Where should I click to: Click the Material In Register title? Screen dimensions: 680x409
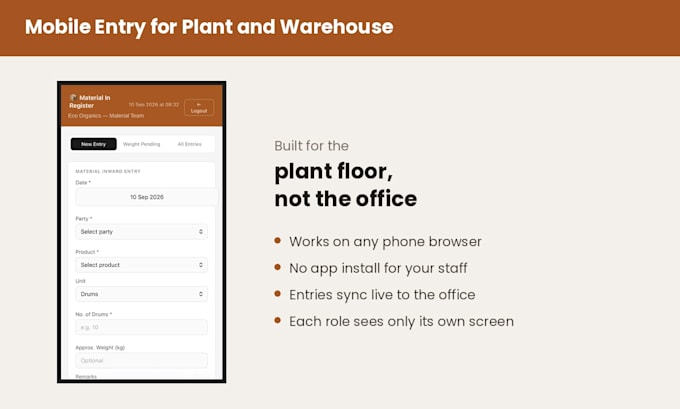tap(90, 101)
